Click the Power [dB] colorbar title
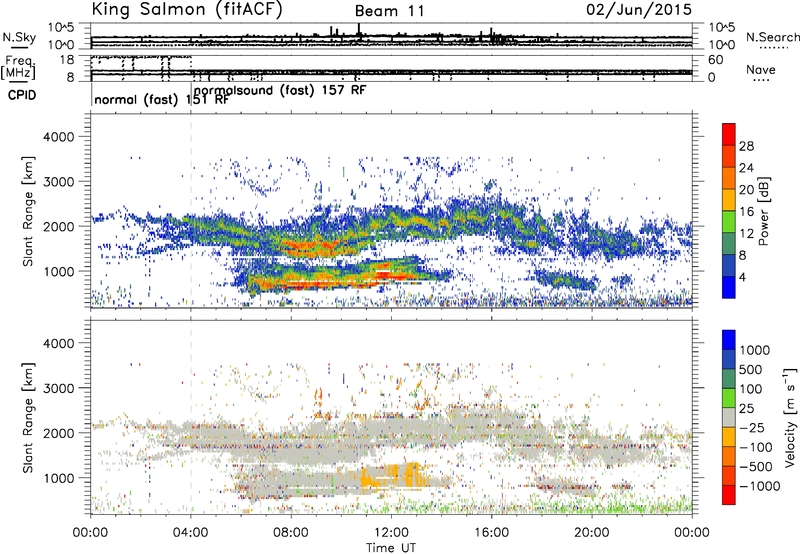The image size is (800, 554). point(763,211)
